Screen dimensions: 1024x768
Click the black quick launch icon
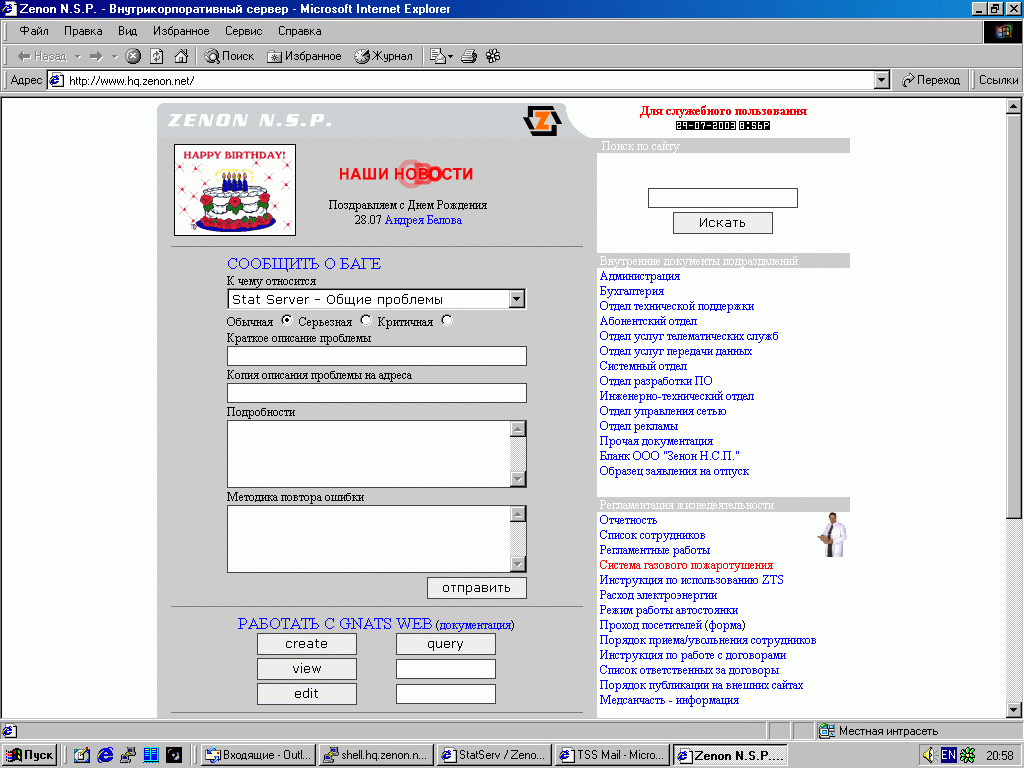pyautogui.click(x=174, y=755)
